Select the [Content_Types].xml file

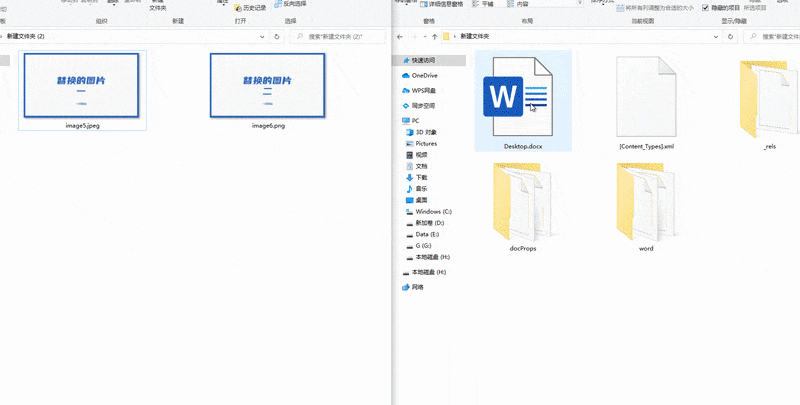click(646, 101)
